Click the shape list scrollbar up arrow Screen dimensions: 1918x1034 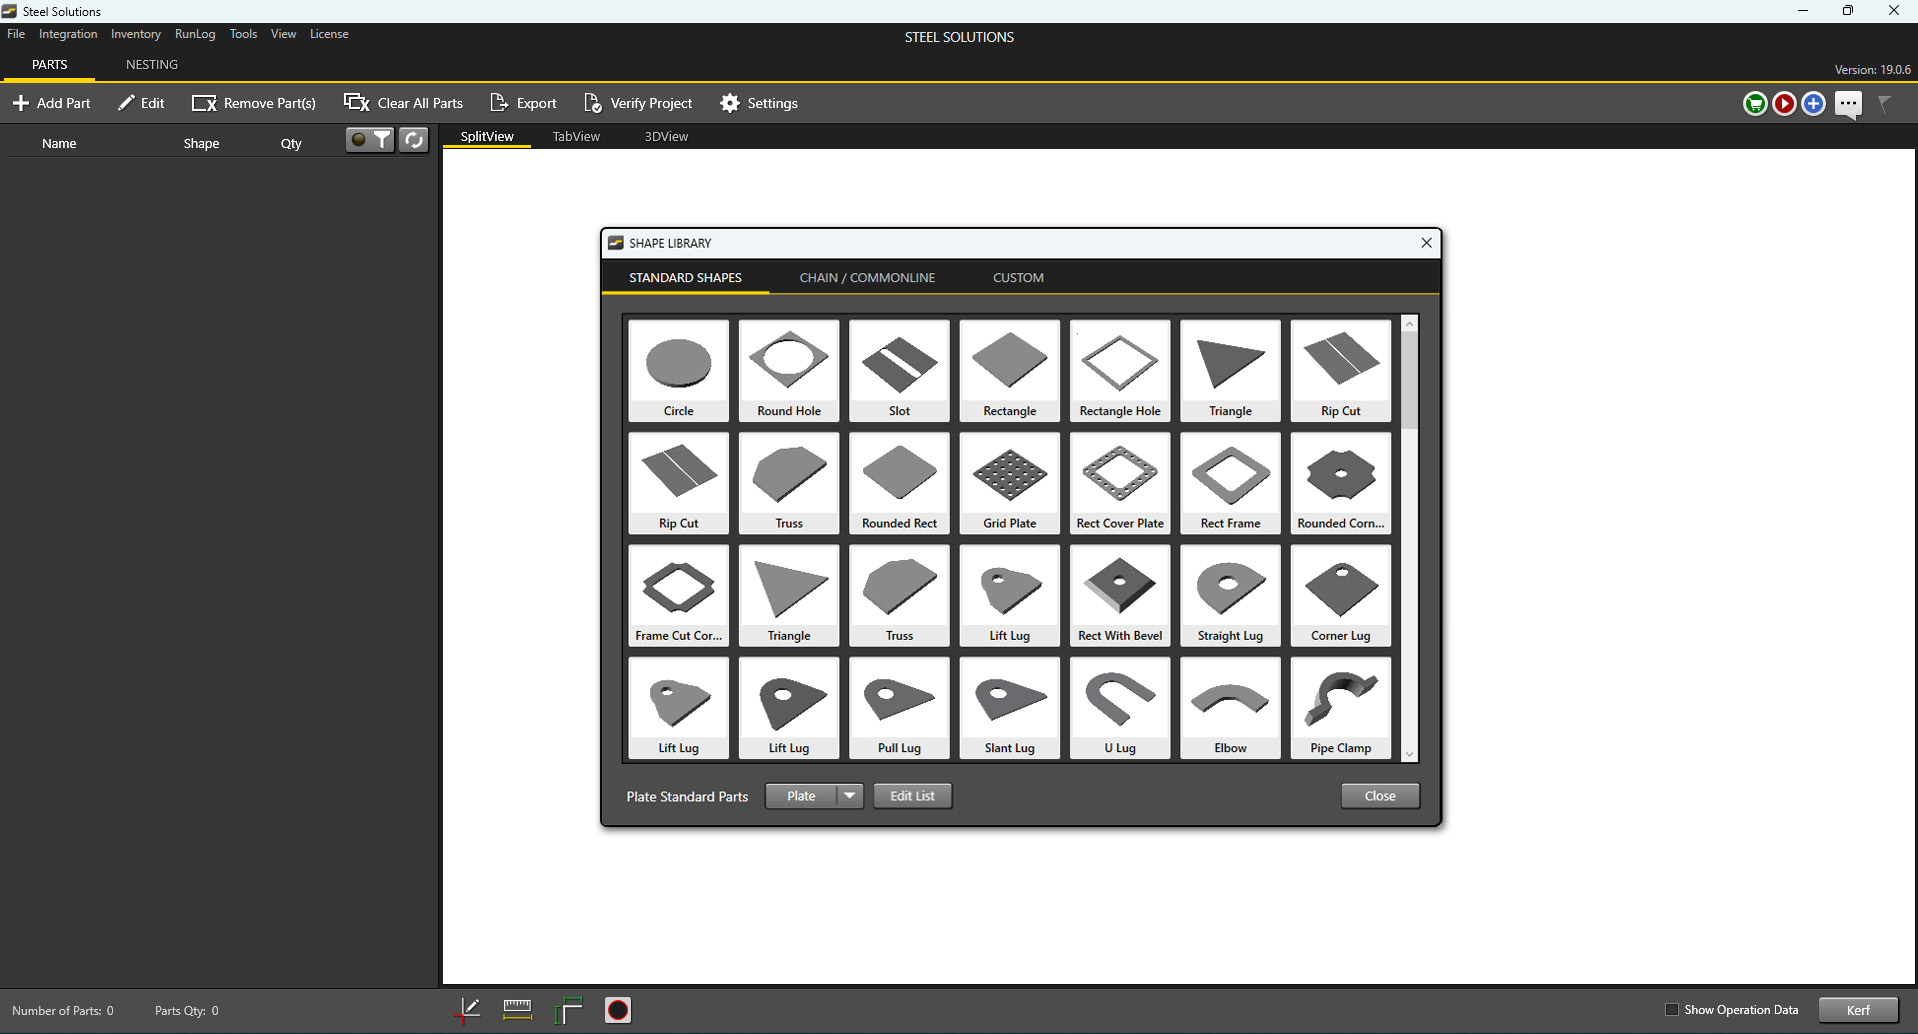(1409, 324)
